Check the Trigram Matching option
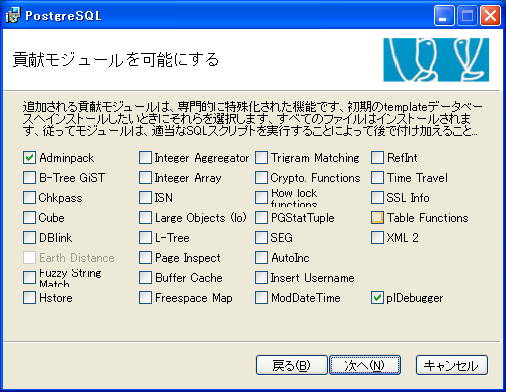Screen dimensions: 506x392 tap(261, 158)
